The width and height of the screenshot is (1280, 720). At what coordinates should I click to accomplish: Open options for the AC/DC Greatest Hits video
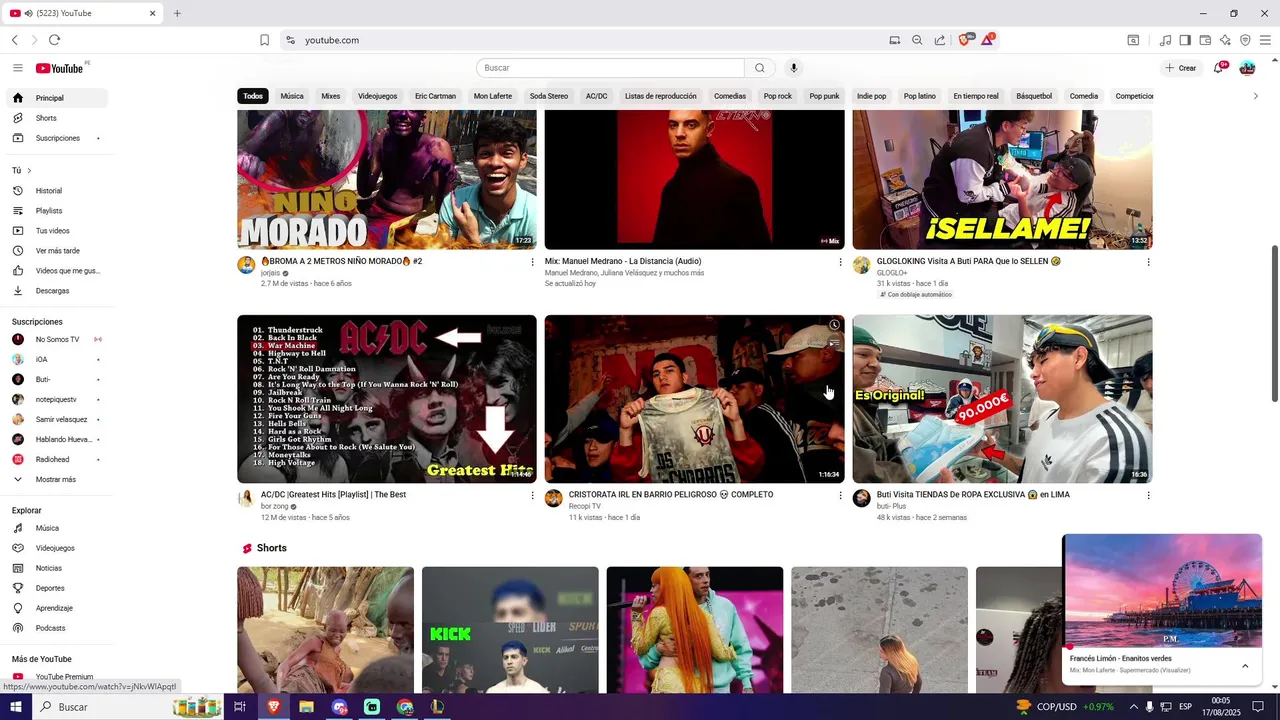pyautogui.click(x=532, y=496)
